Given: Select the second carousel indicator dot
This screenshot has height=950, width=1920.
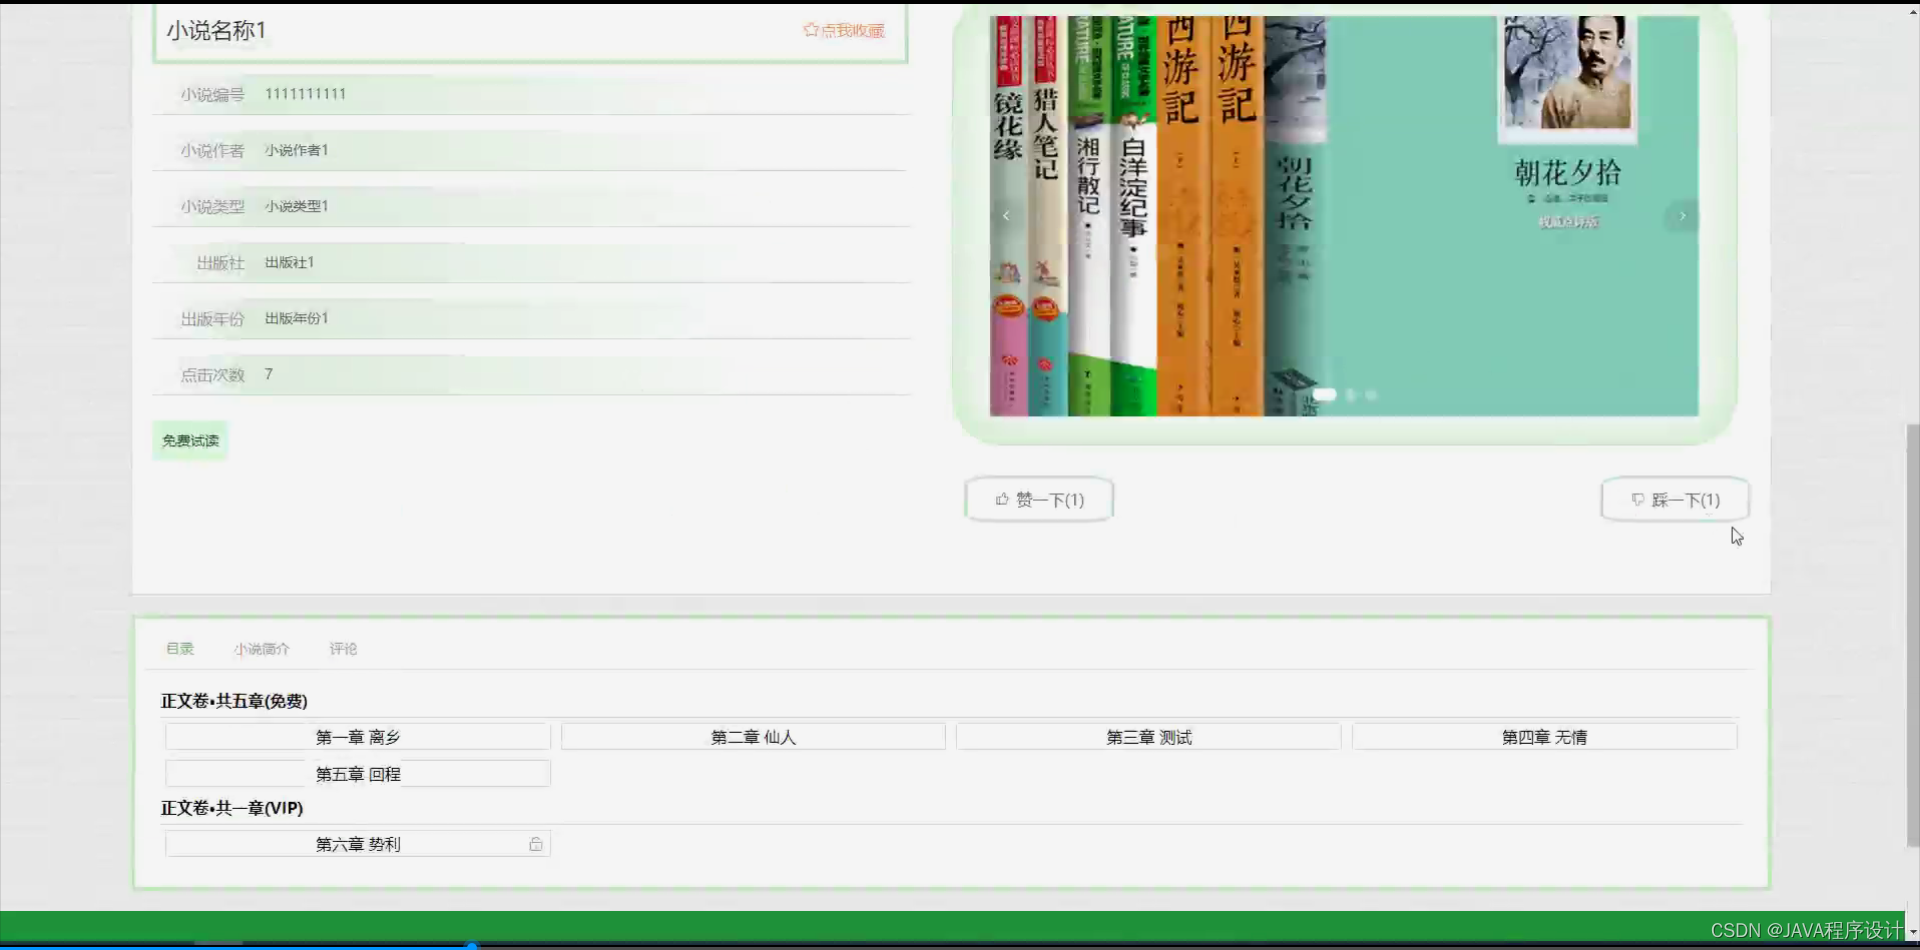Looking at the screenshot, I should [x=1351, y=395].
